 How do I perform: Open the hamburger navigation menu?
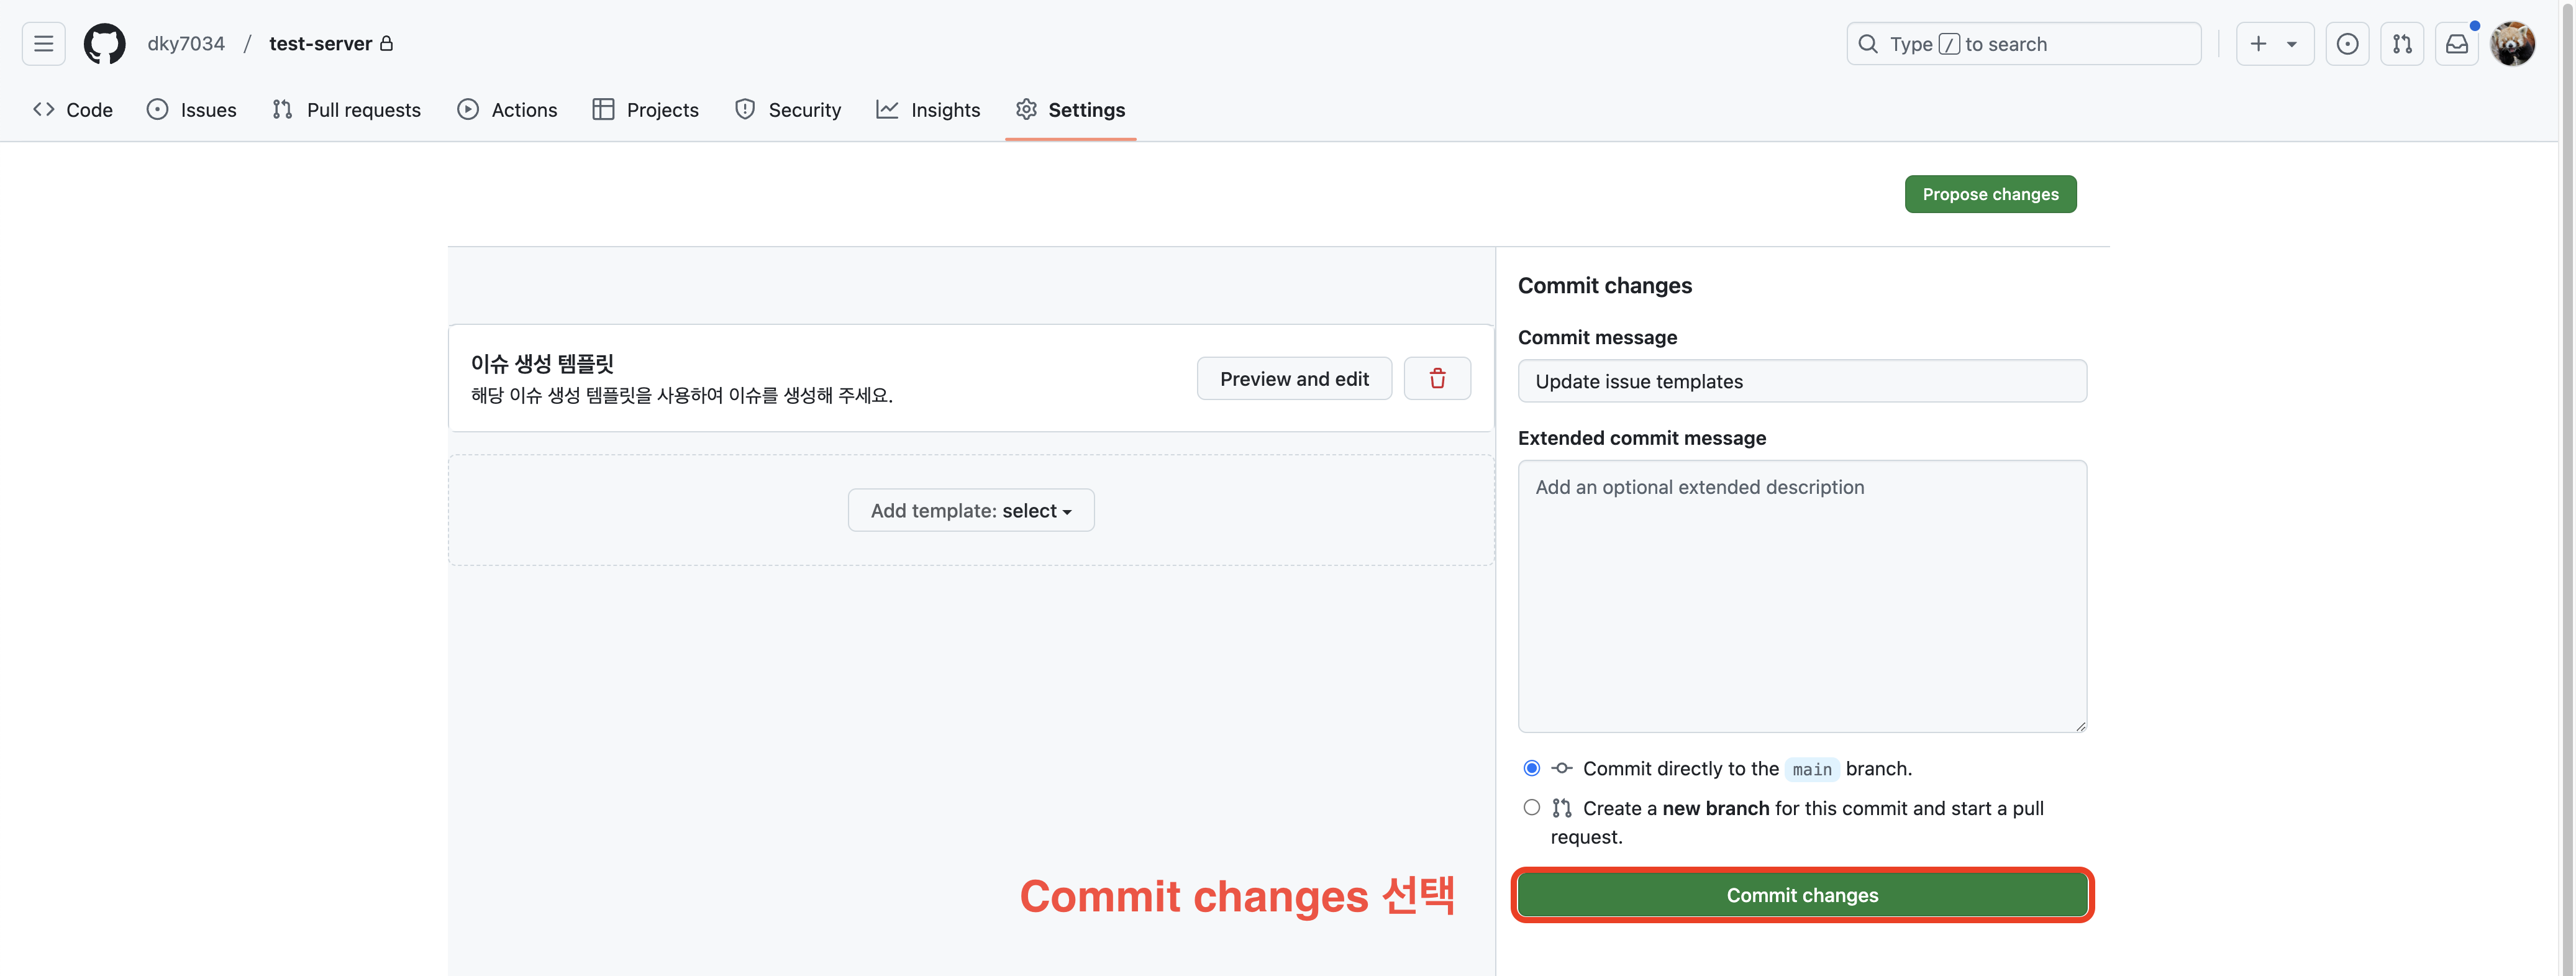point(43,44)
